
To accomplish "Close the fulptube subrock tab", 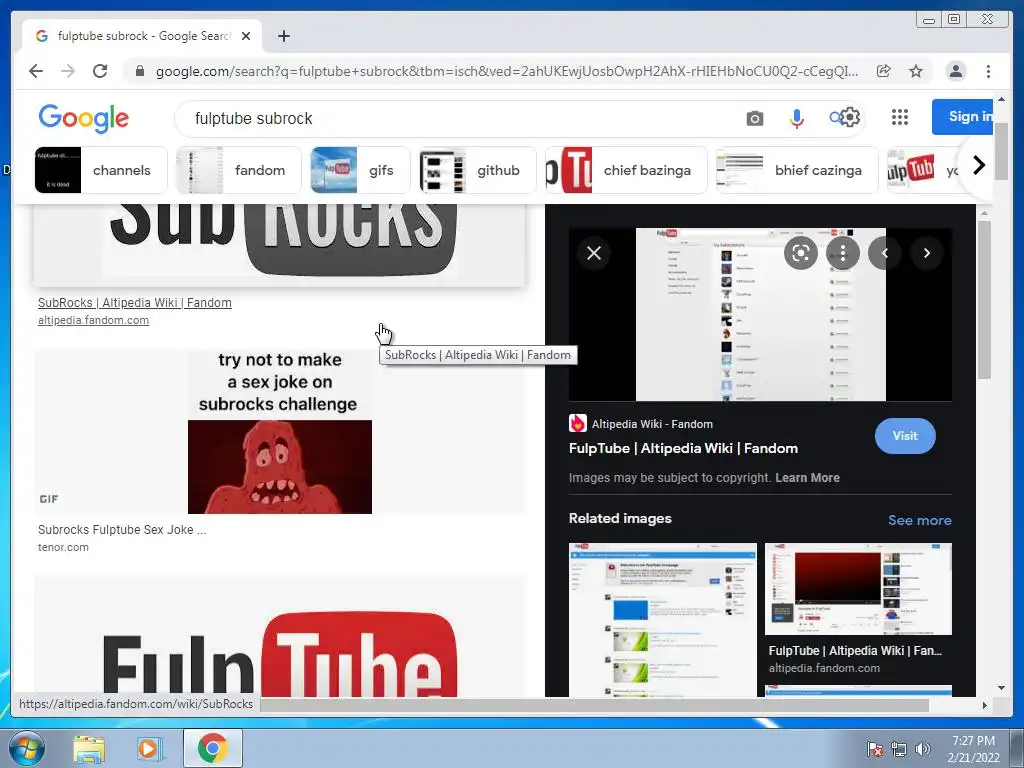I will pos(246,36).
